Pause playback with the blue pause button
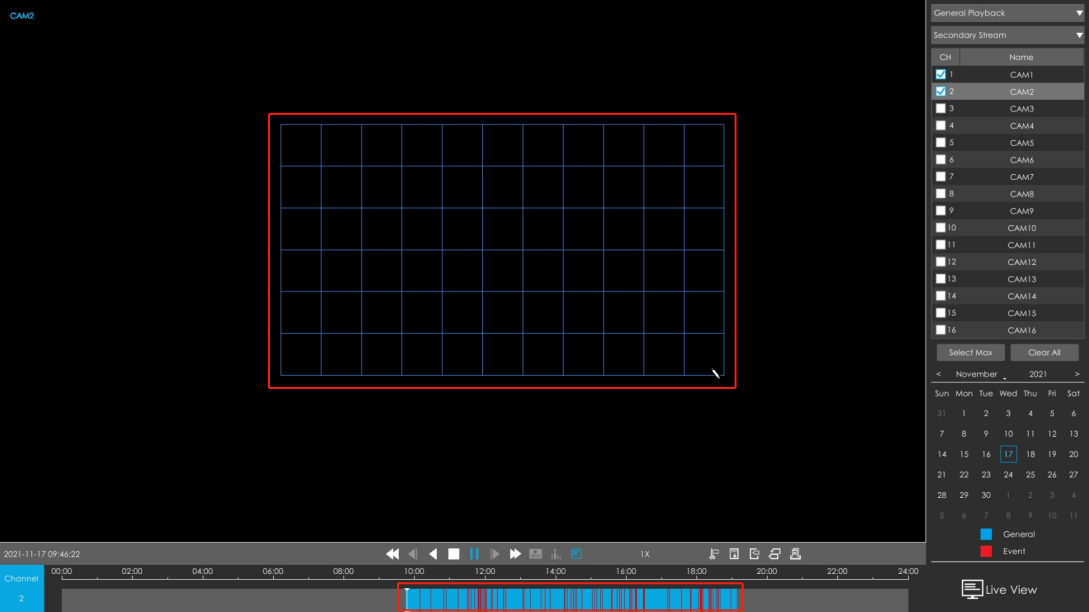This screenshot has width=1089, height=612. click(474, 554)
